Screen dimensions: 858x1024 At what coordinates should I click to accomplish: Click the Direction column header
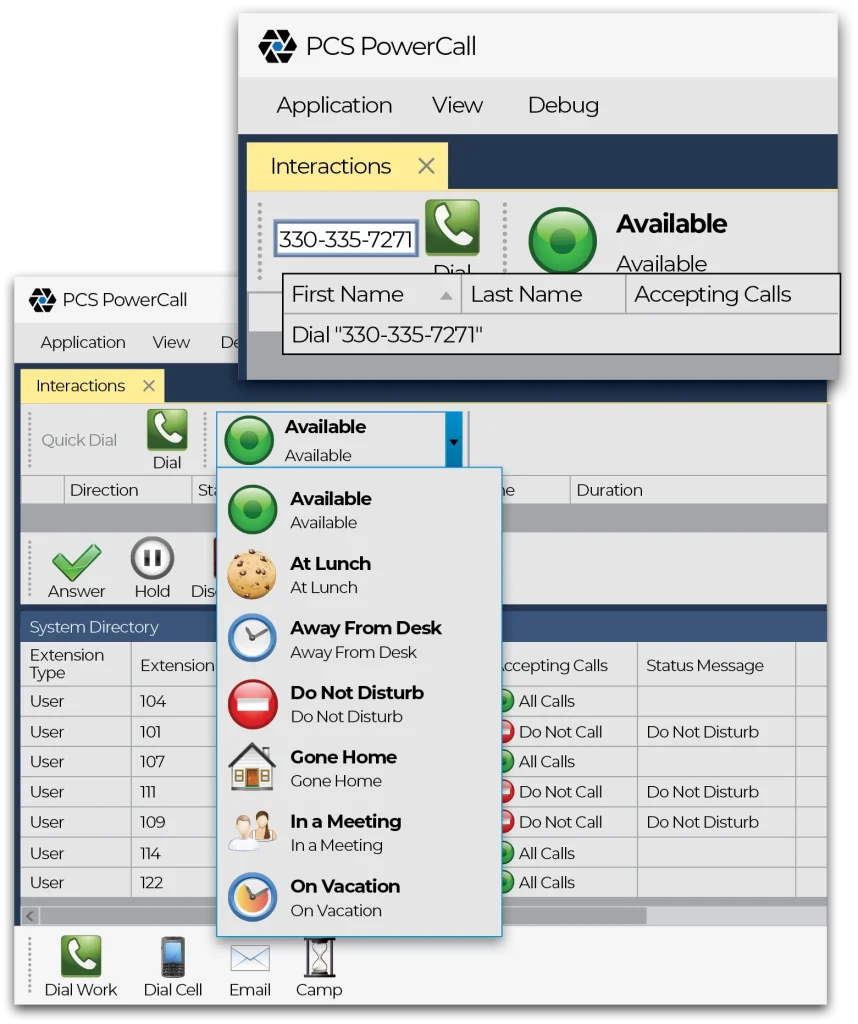pyautogui.click(x=127, y=490)
